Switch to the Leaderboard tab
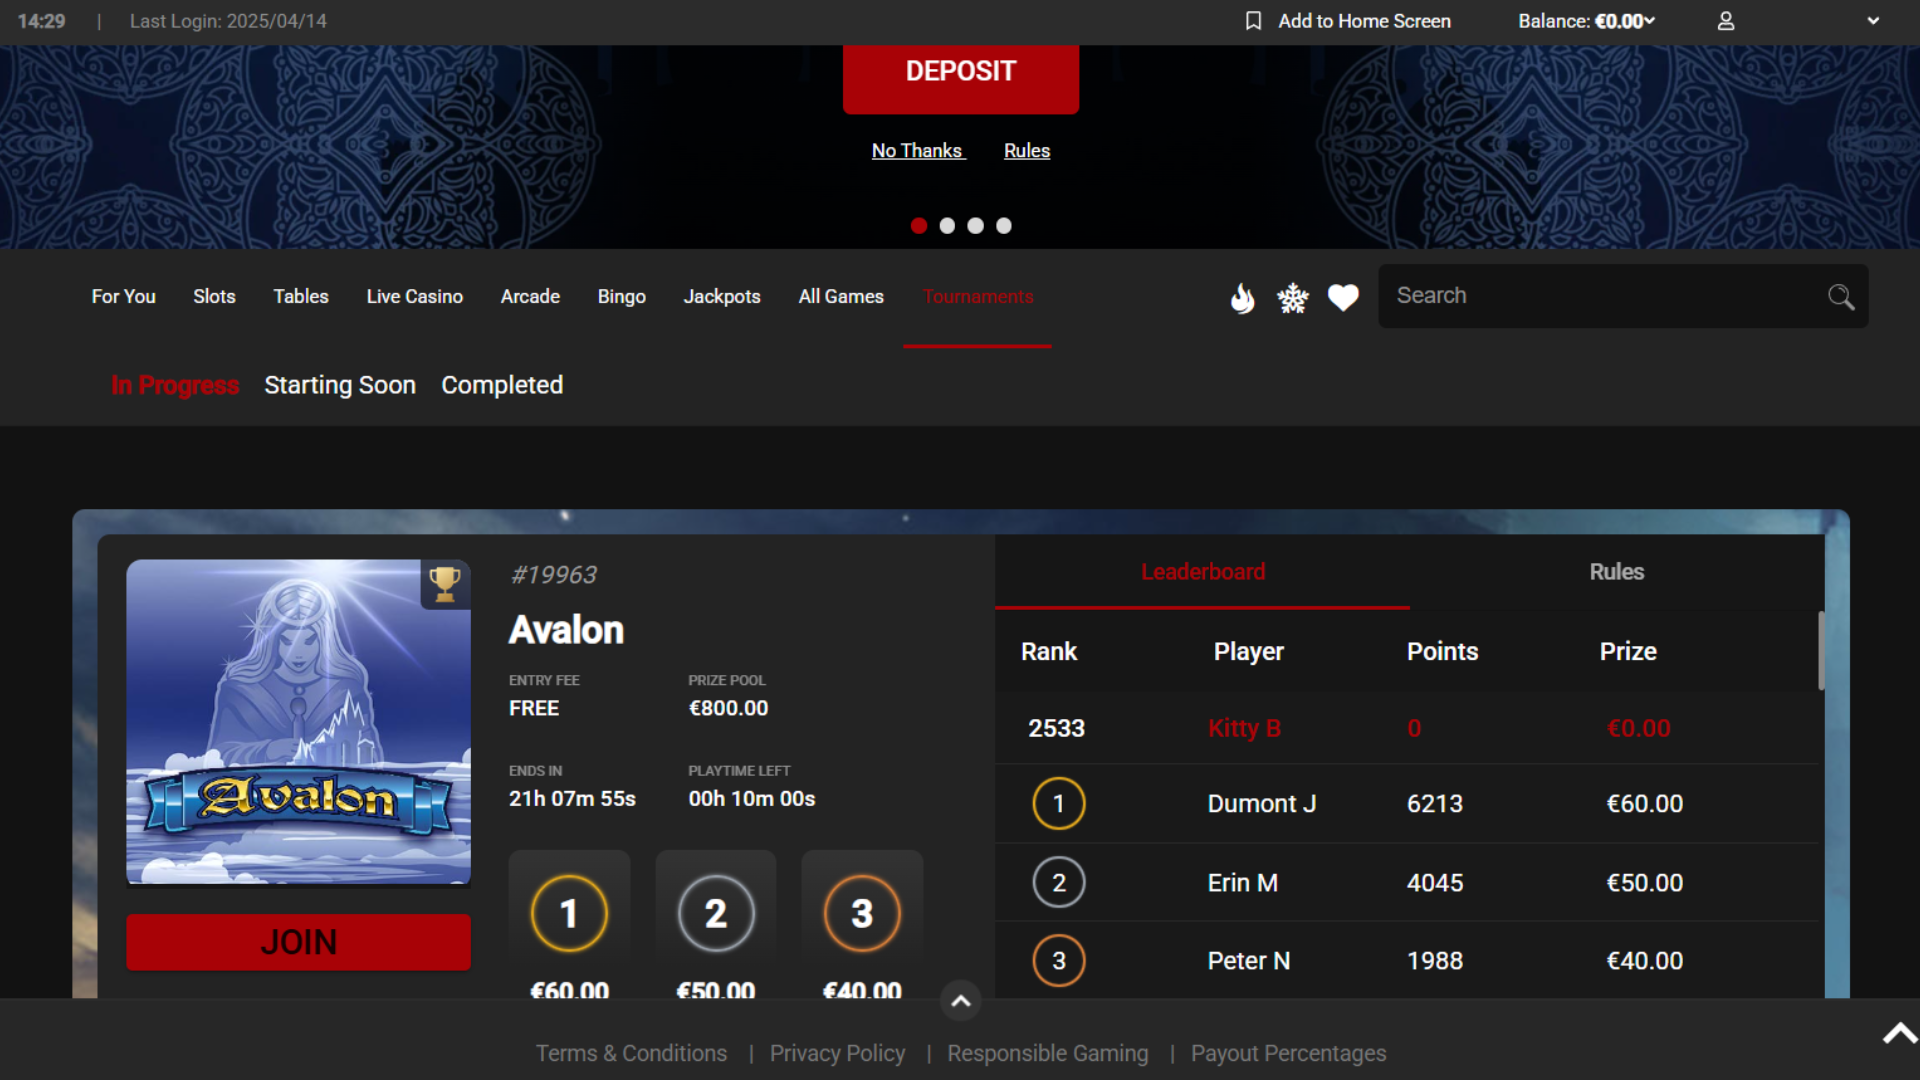The width and height of the screenshot is (1920, 1080). pyautogui.click(x=1203, y=572)
